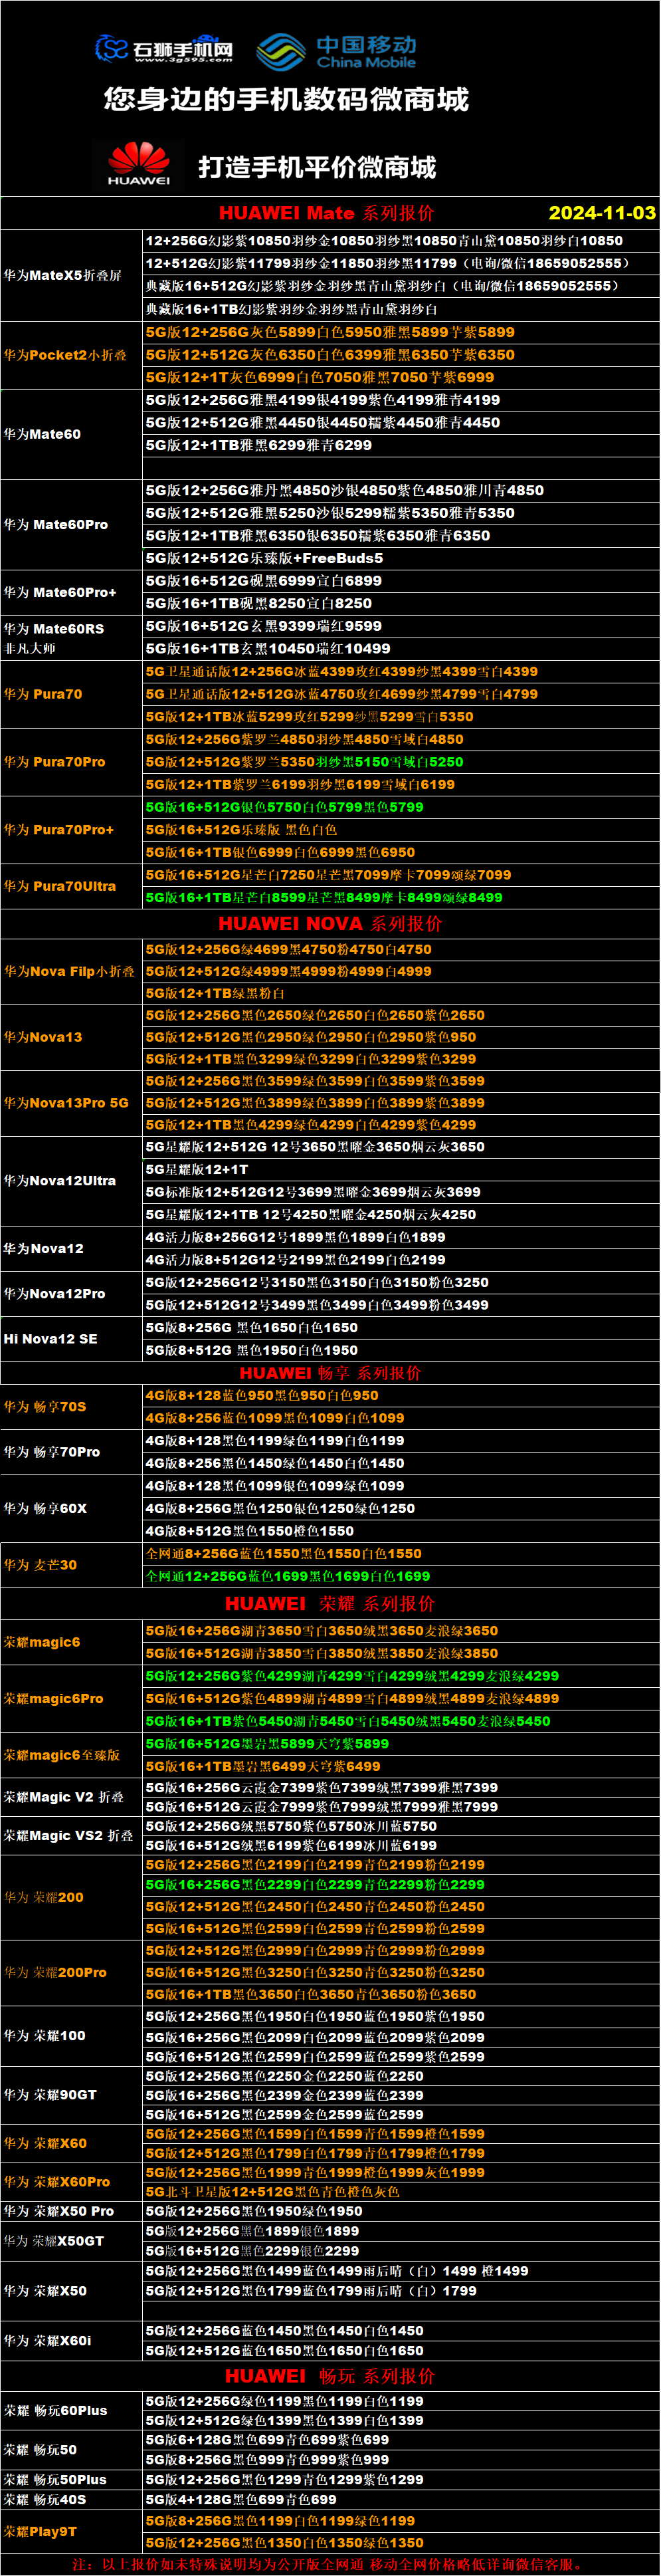Click the HUAWEI NOVA 系列报价 section header

coord(330,924)
